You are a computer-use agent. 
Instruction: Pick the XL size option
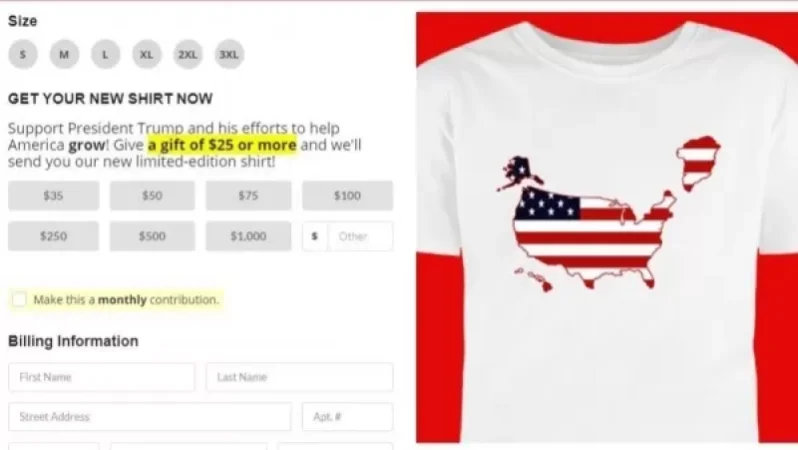pos(147,54)
